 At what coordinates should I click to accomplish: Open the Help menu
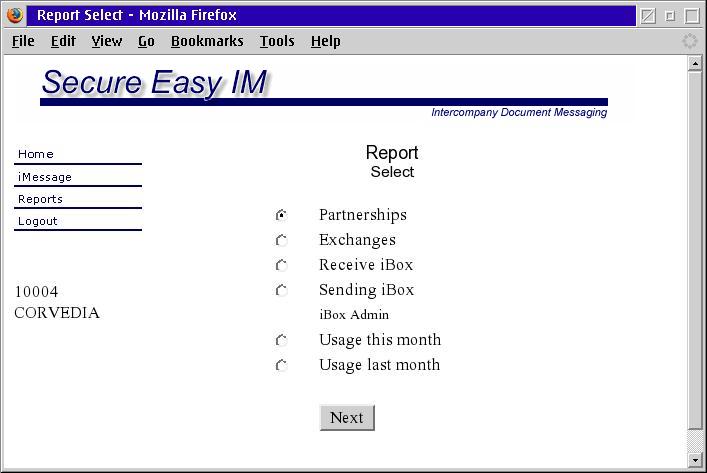click(325, 41)
